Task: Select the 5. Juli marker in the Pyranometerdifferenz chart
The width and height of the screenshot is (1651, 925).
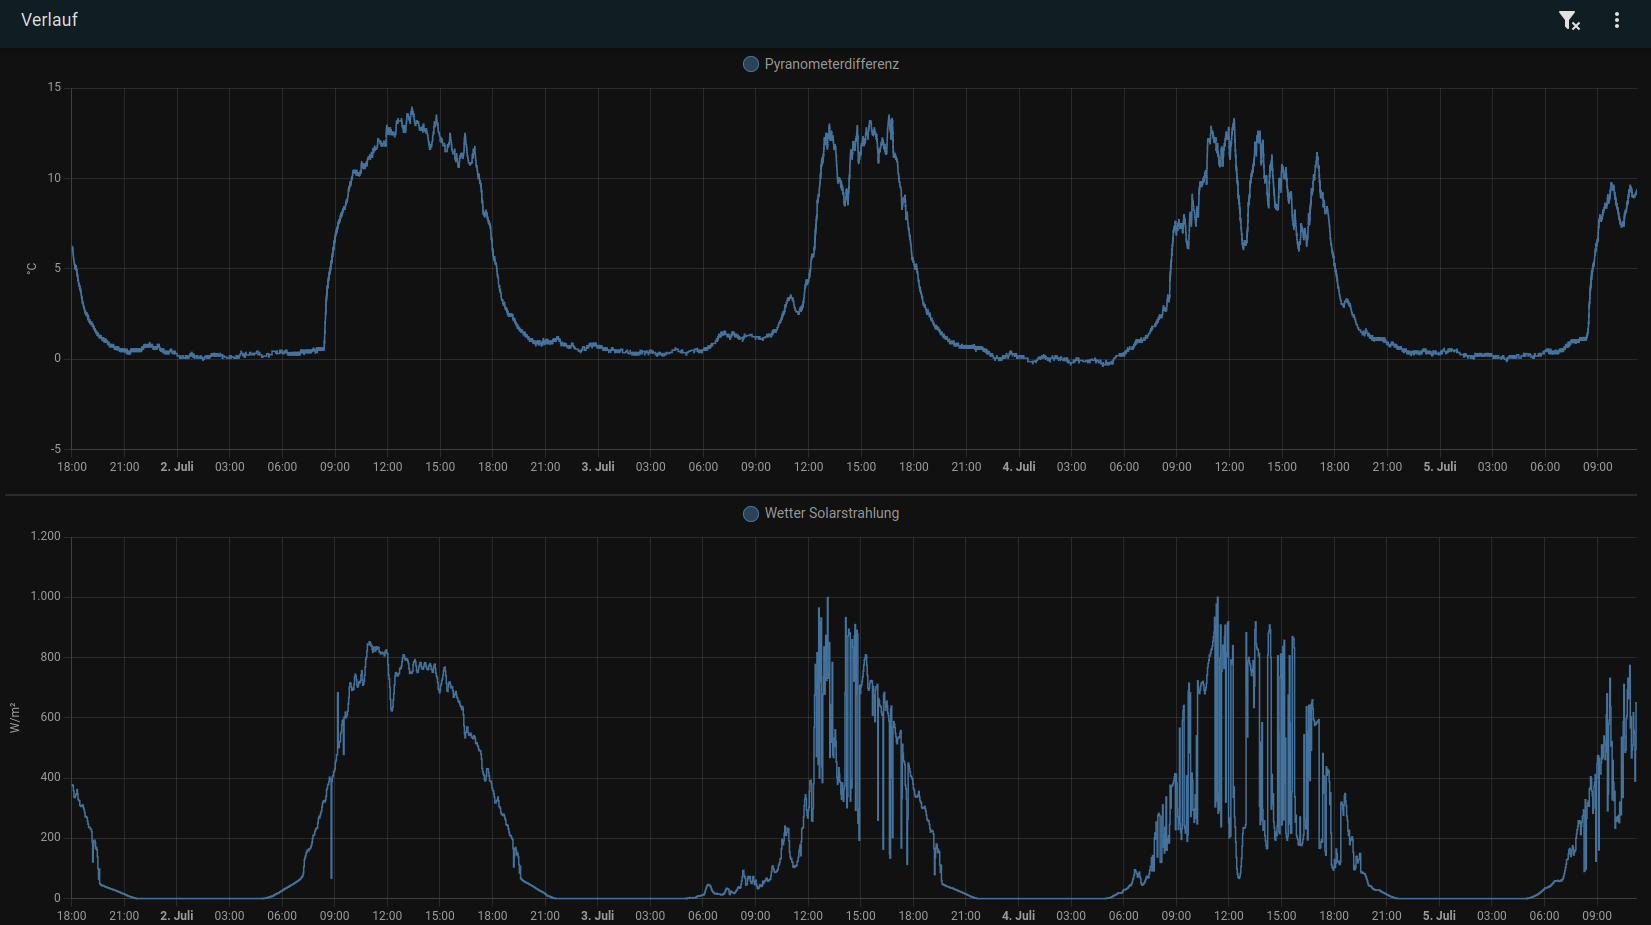Action: 1440,467
